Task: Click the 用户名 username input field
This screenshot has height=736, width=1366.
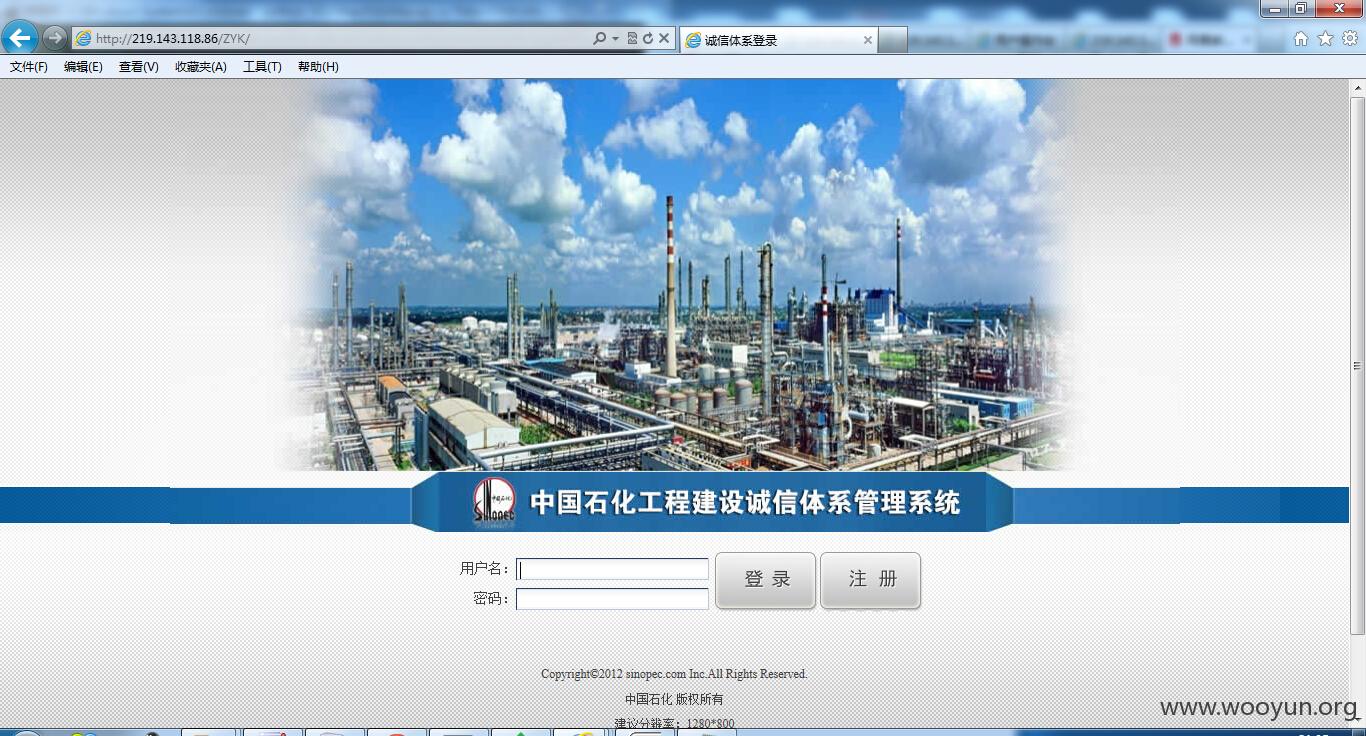Action: tap(612, 569)
